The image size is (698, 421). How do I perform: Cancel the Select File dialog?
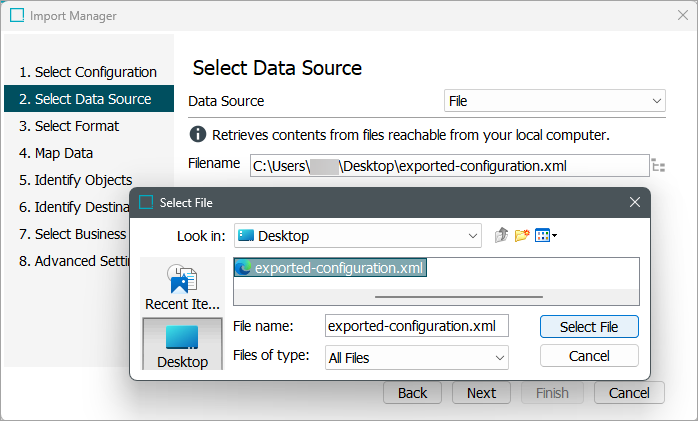588,356
